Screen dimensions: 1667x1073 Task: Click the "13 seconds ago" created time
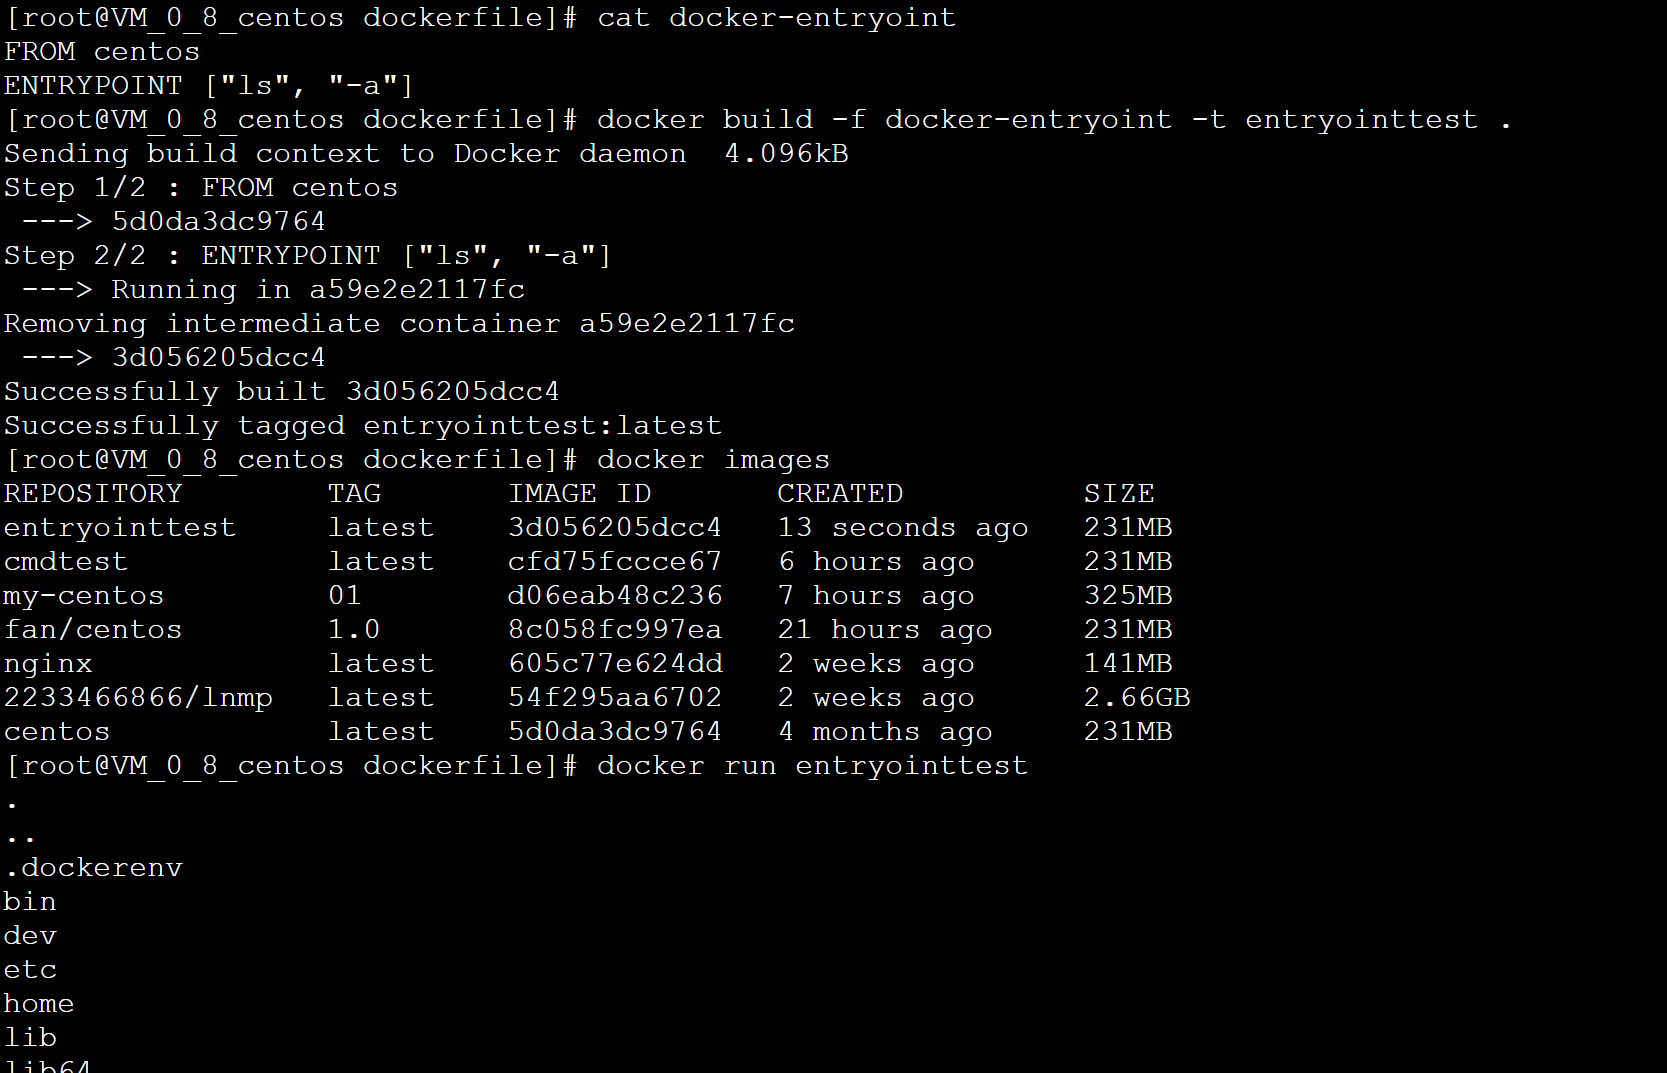tap(902, 528)
